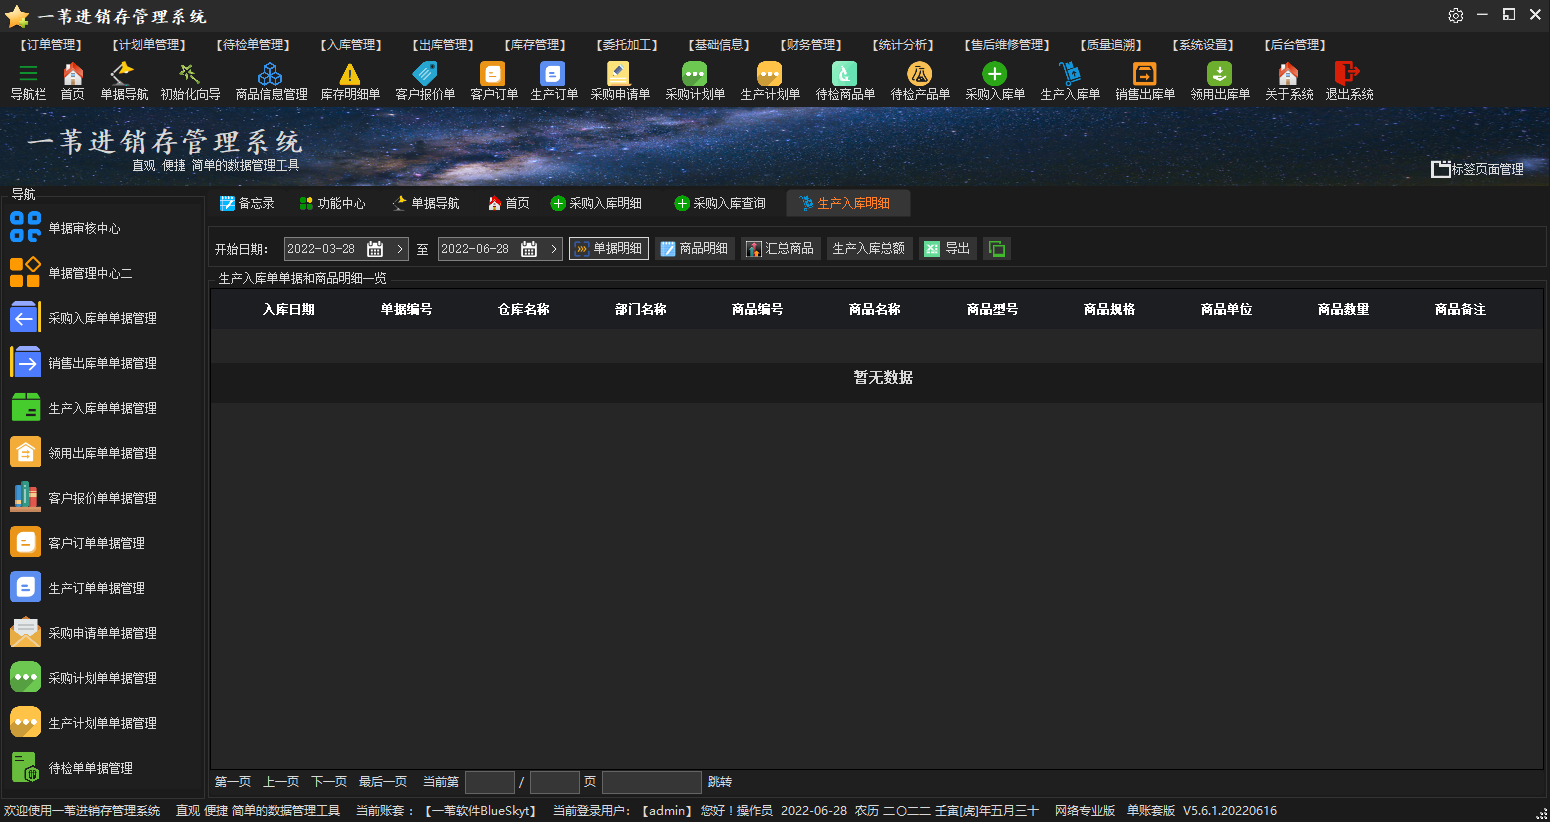Open 标签页面管理 at banner right
This screenshot has height=822, width=1550.
click(1478, 169)
